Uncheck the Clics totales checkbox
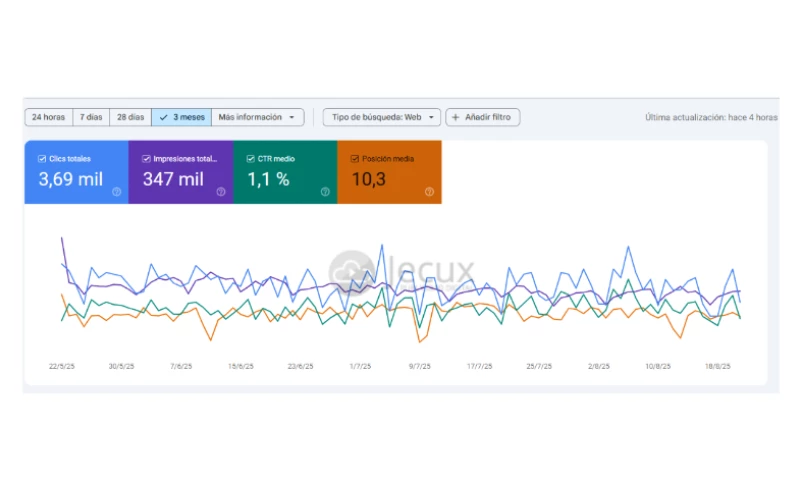The image size is (800, 480). 41,158
